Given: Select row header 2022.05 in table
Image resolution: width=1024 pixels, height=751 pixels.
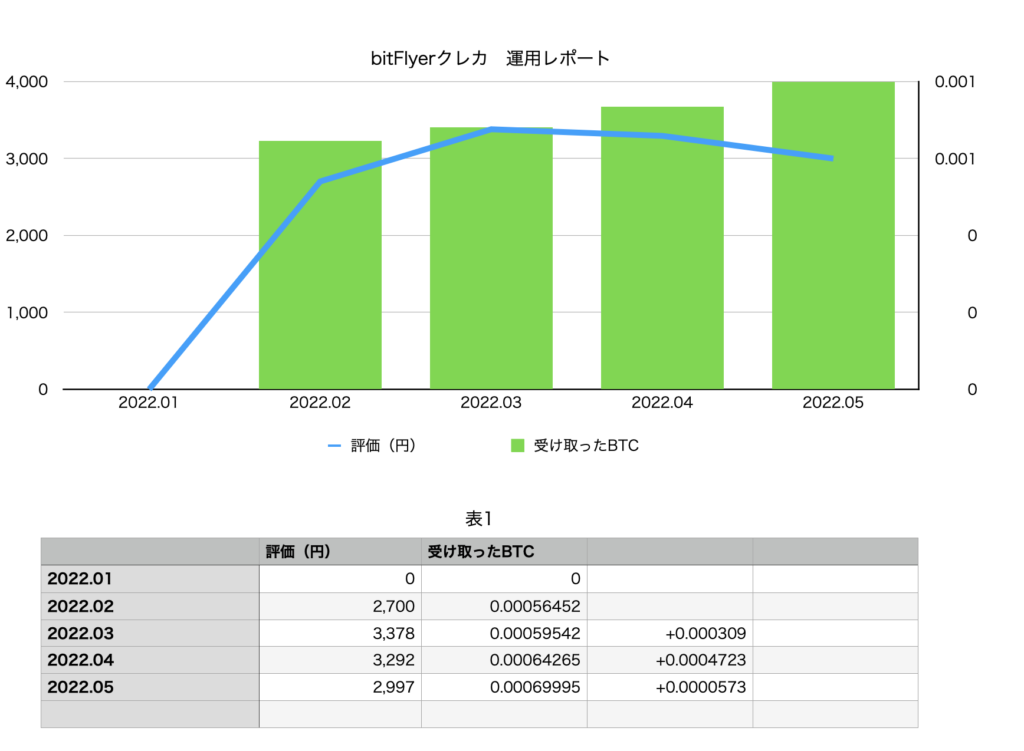Looking at the screenshot, I should pyautogui.click(x=150, y=687).
